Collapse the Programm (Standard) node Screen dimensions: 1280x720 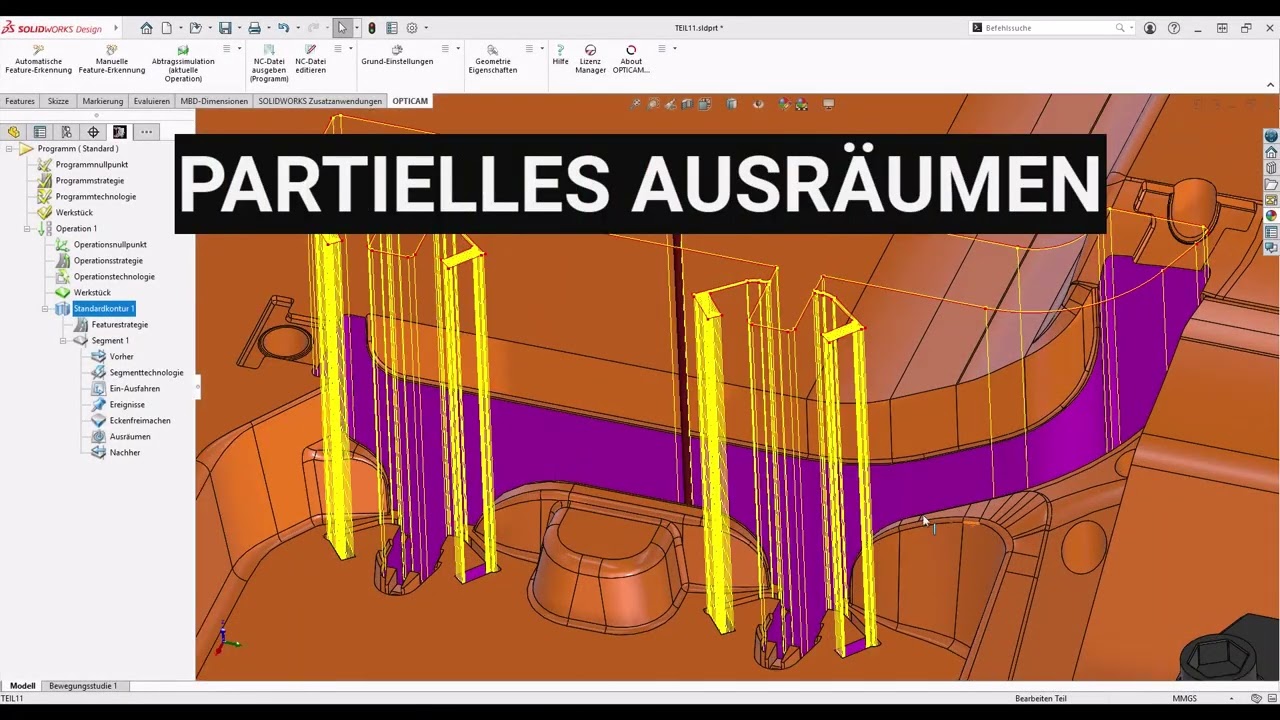point(10,149)
